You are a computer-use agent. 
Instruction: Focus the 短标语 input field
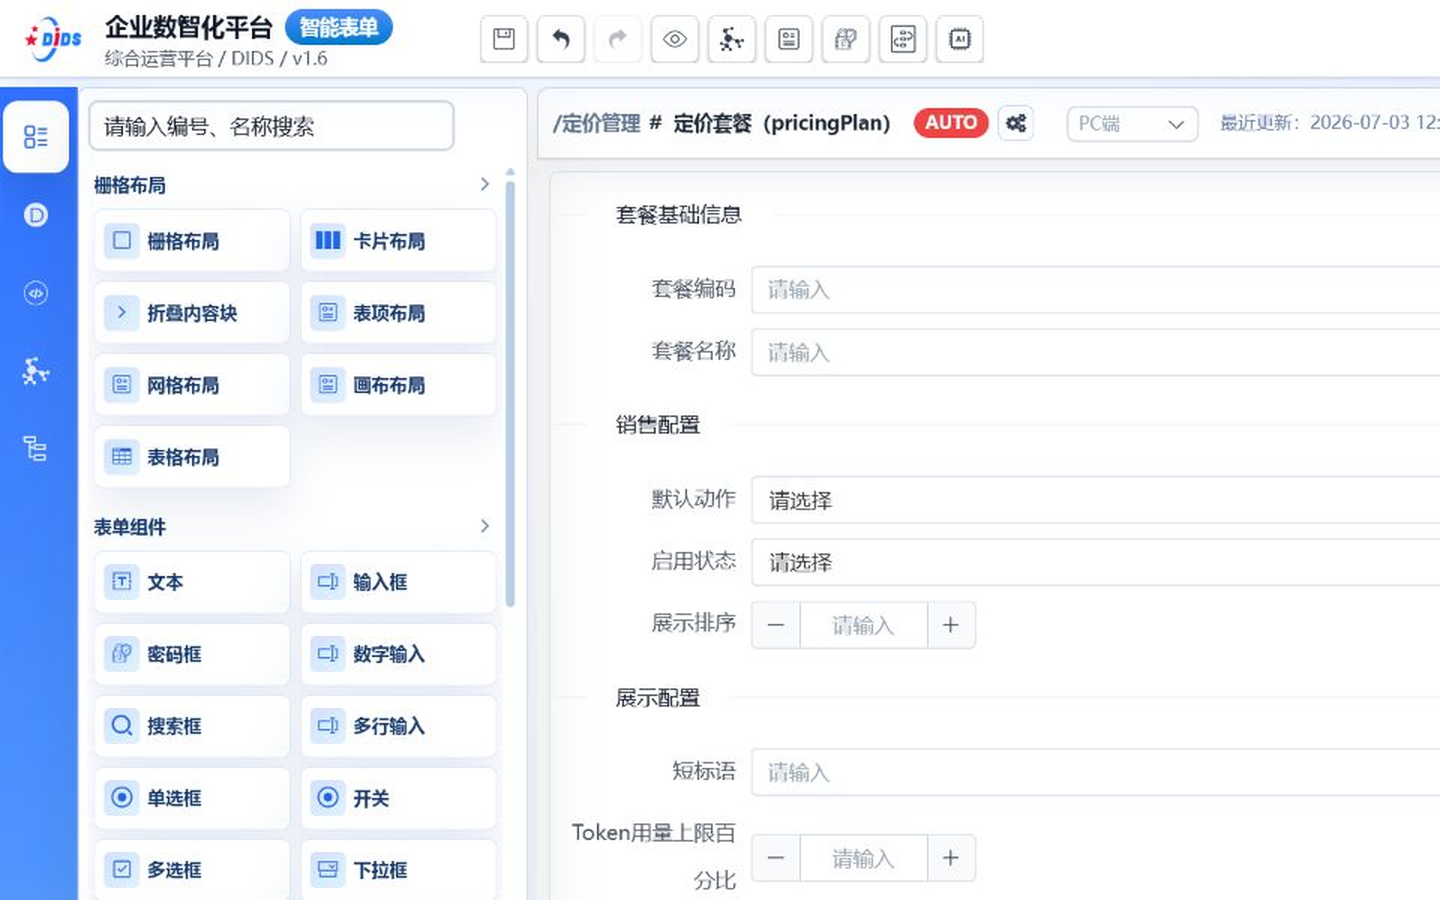(1096, 772)
